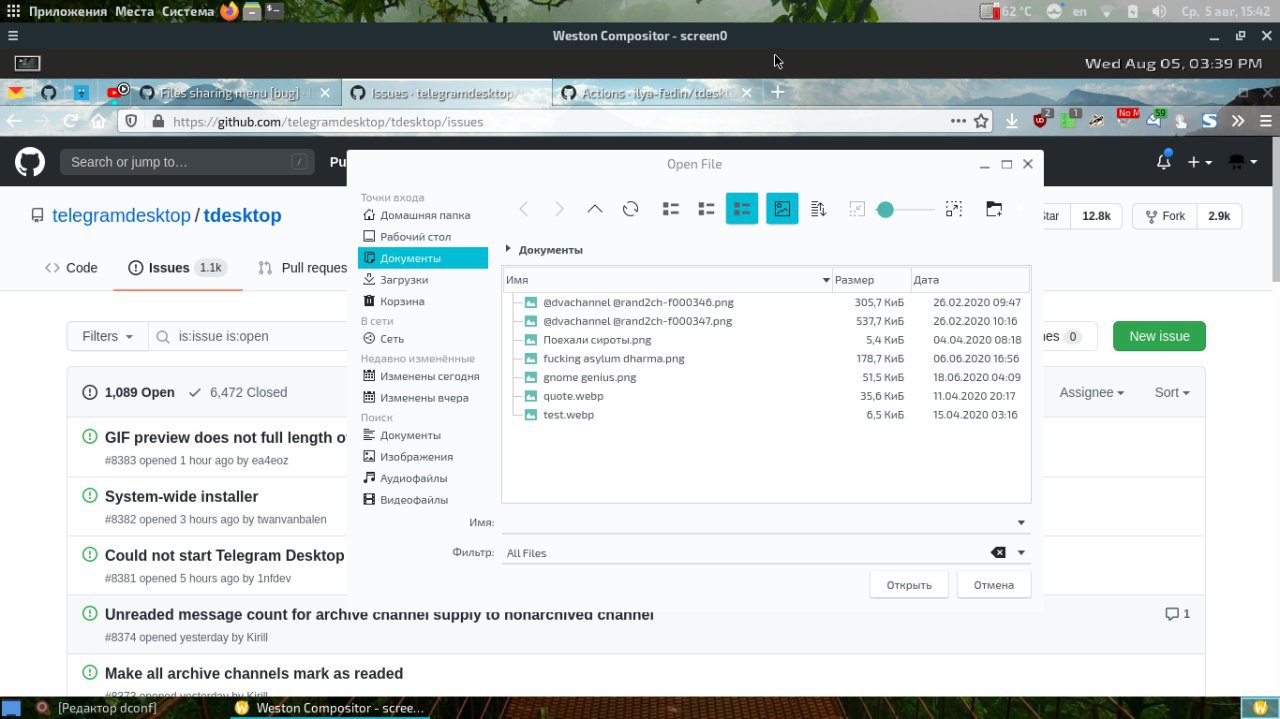Sort by the Имя column header
This screenshot has height=719, width=1280.
point(667,280)
